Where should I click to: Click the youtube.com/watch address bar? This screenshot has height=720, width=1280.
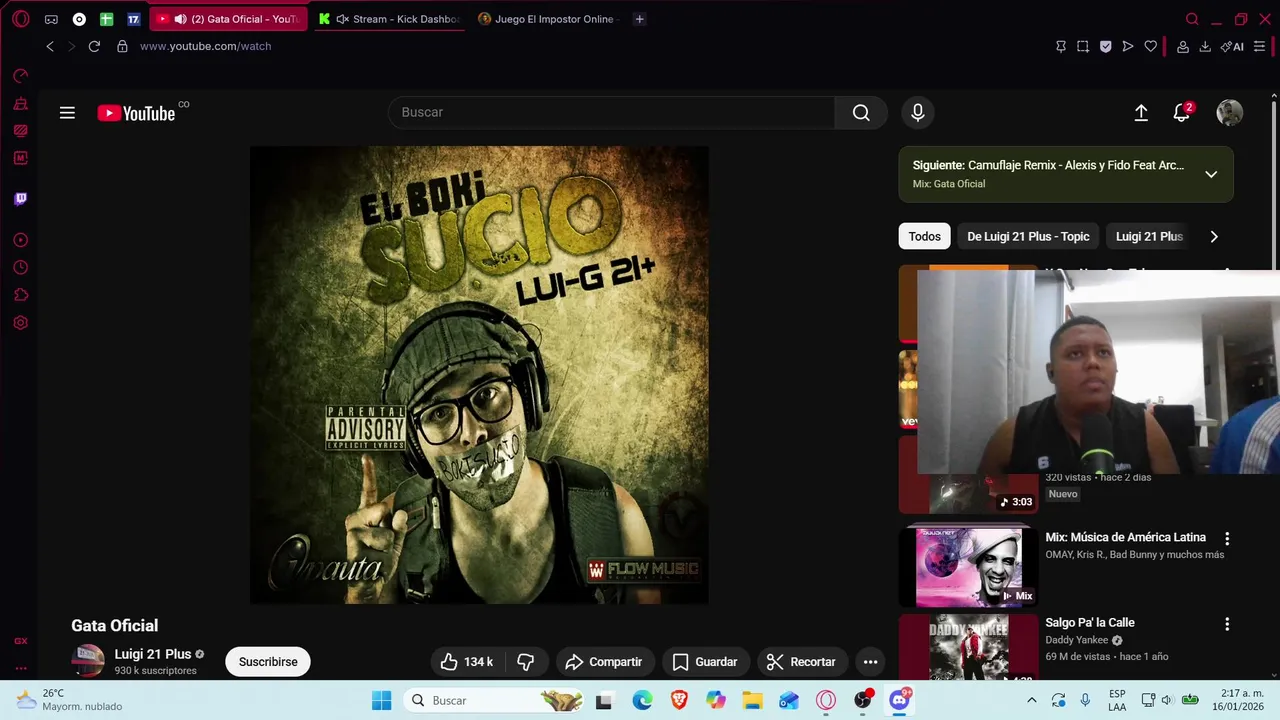tap(205, 46)
